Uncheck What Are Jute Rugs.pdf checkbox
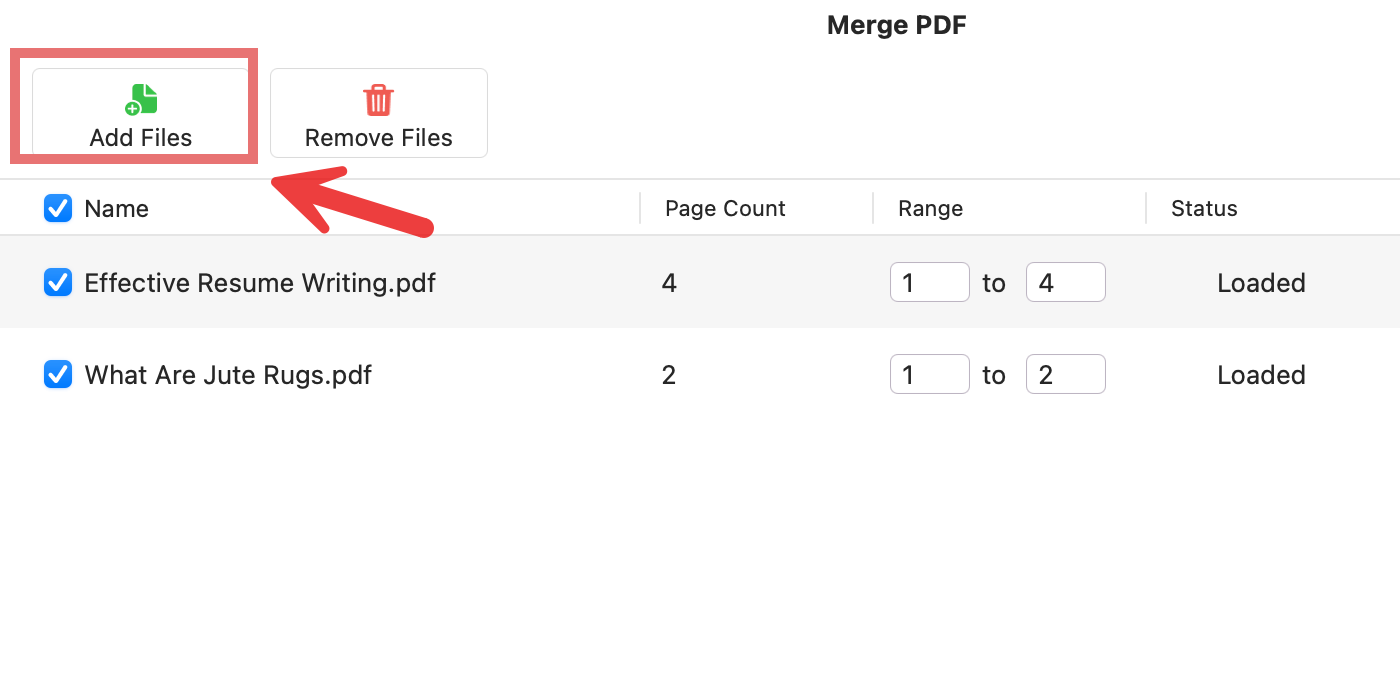1400x700 pixels. coord(58,375)
